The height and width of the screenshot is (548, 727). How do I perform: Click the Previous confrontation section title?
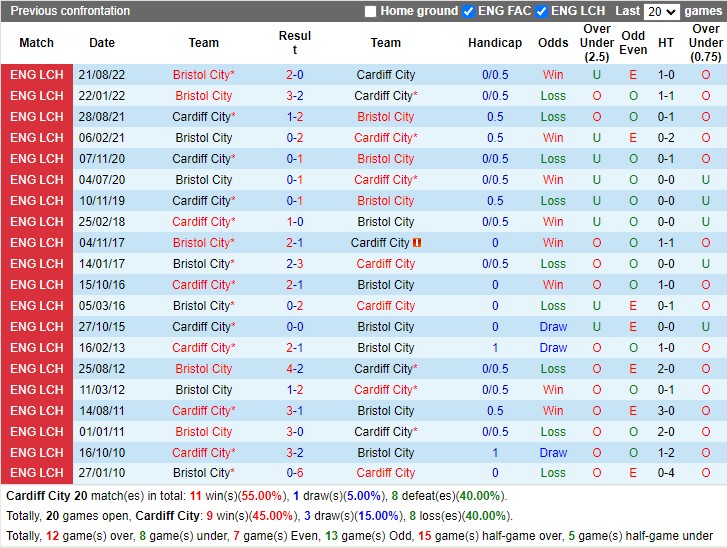coord(70,11)
